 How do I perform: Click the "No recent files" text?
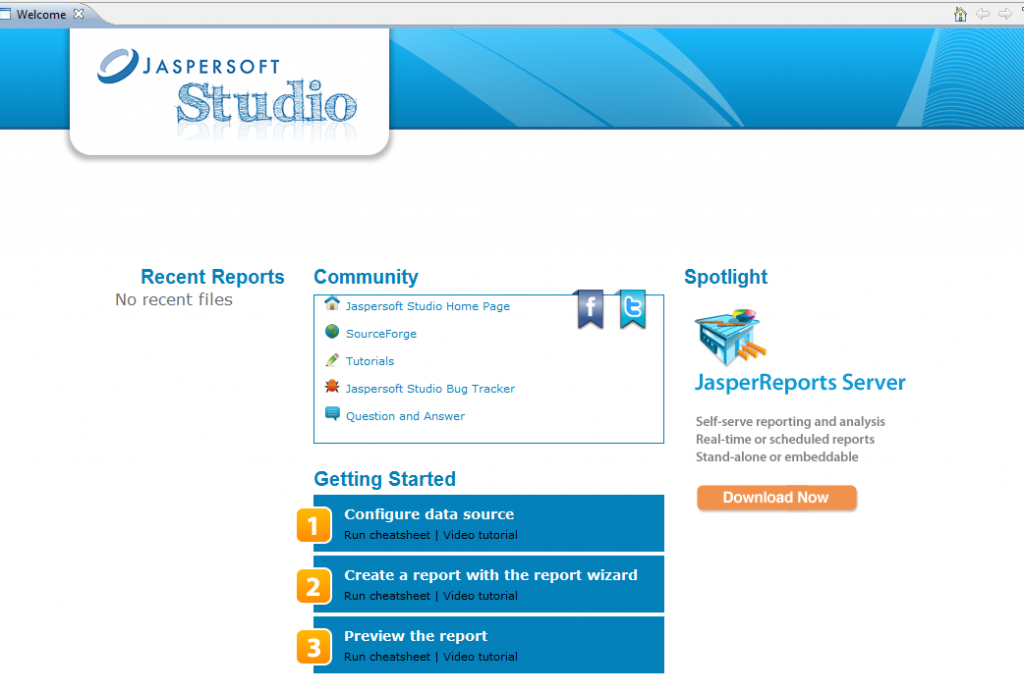[174, 299]
